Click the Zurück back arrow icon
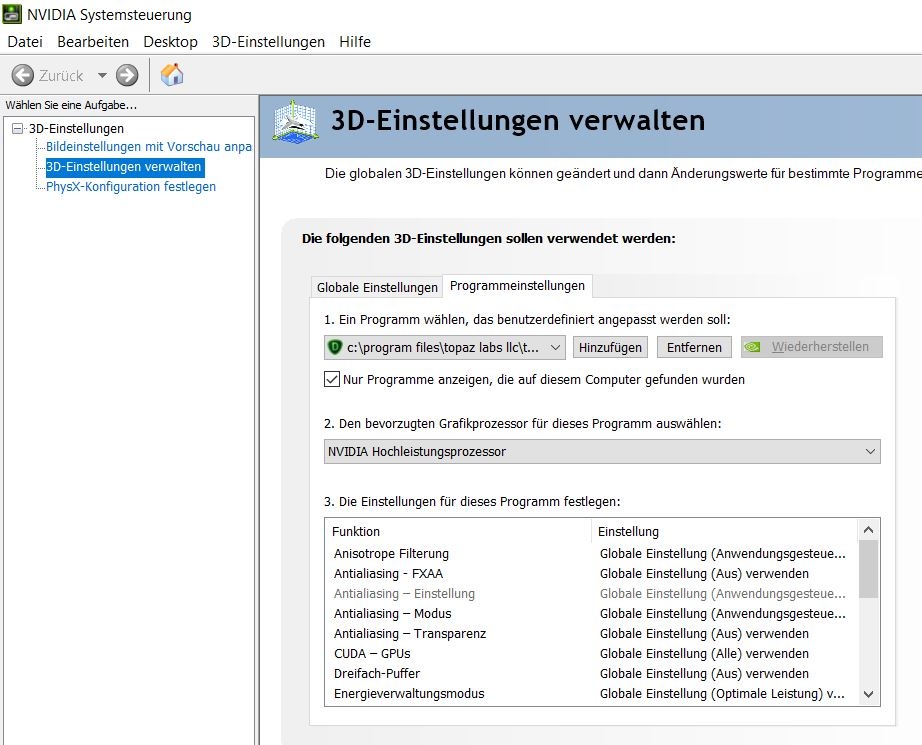Screen dimensions: 922x745 click(22, 75)
